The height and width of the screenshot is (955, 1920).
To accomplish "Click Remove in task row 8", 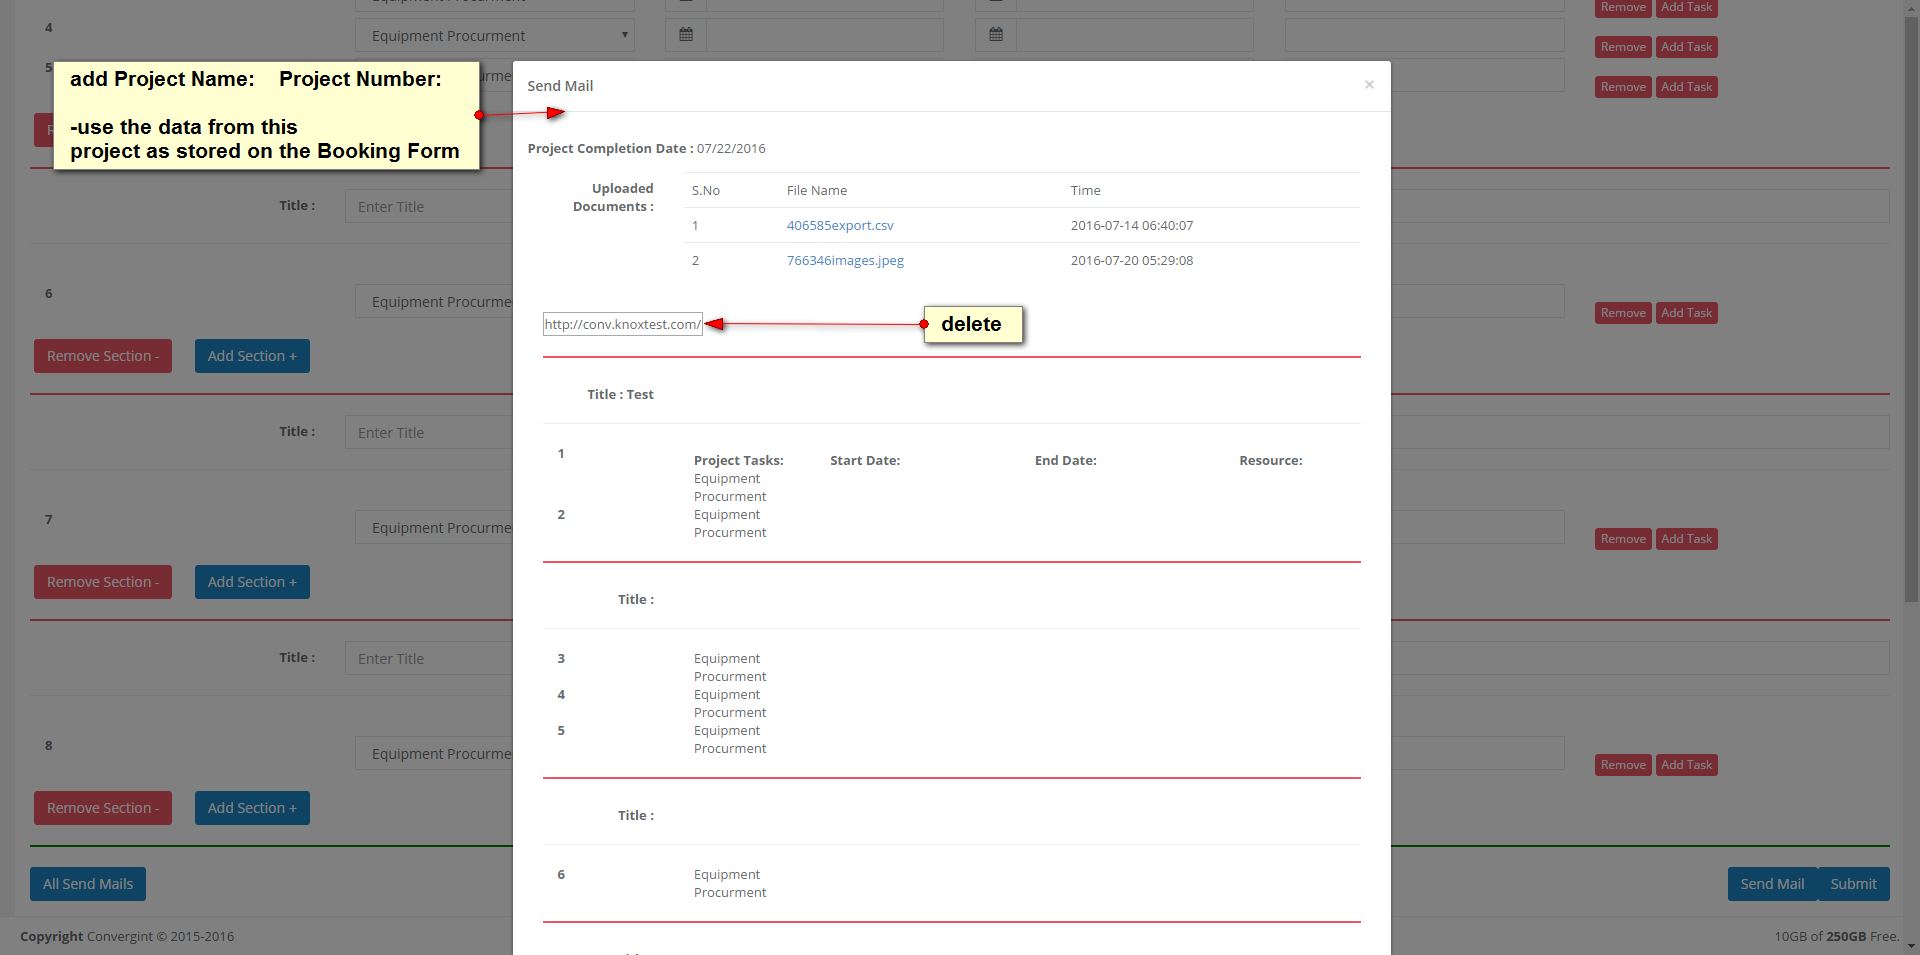I will coord(1623,765).
